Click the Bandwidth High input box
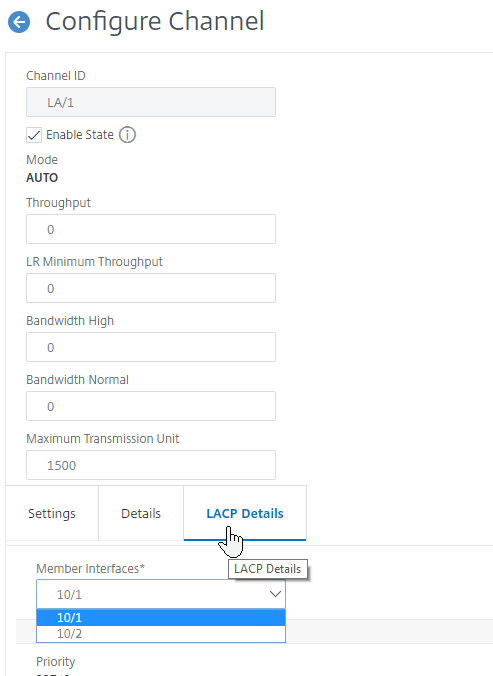The height and width of the screenshot is (676, 493). coord(151,347)
